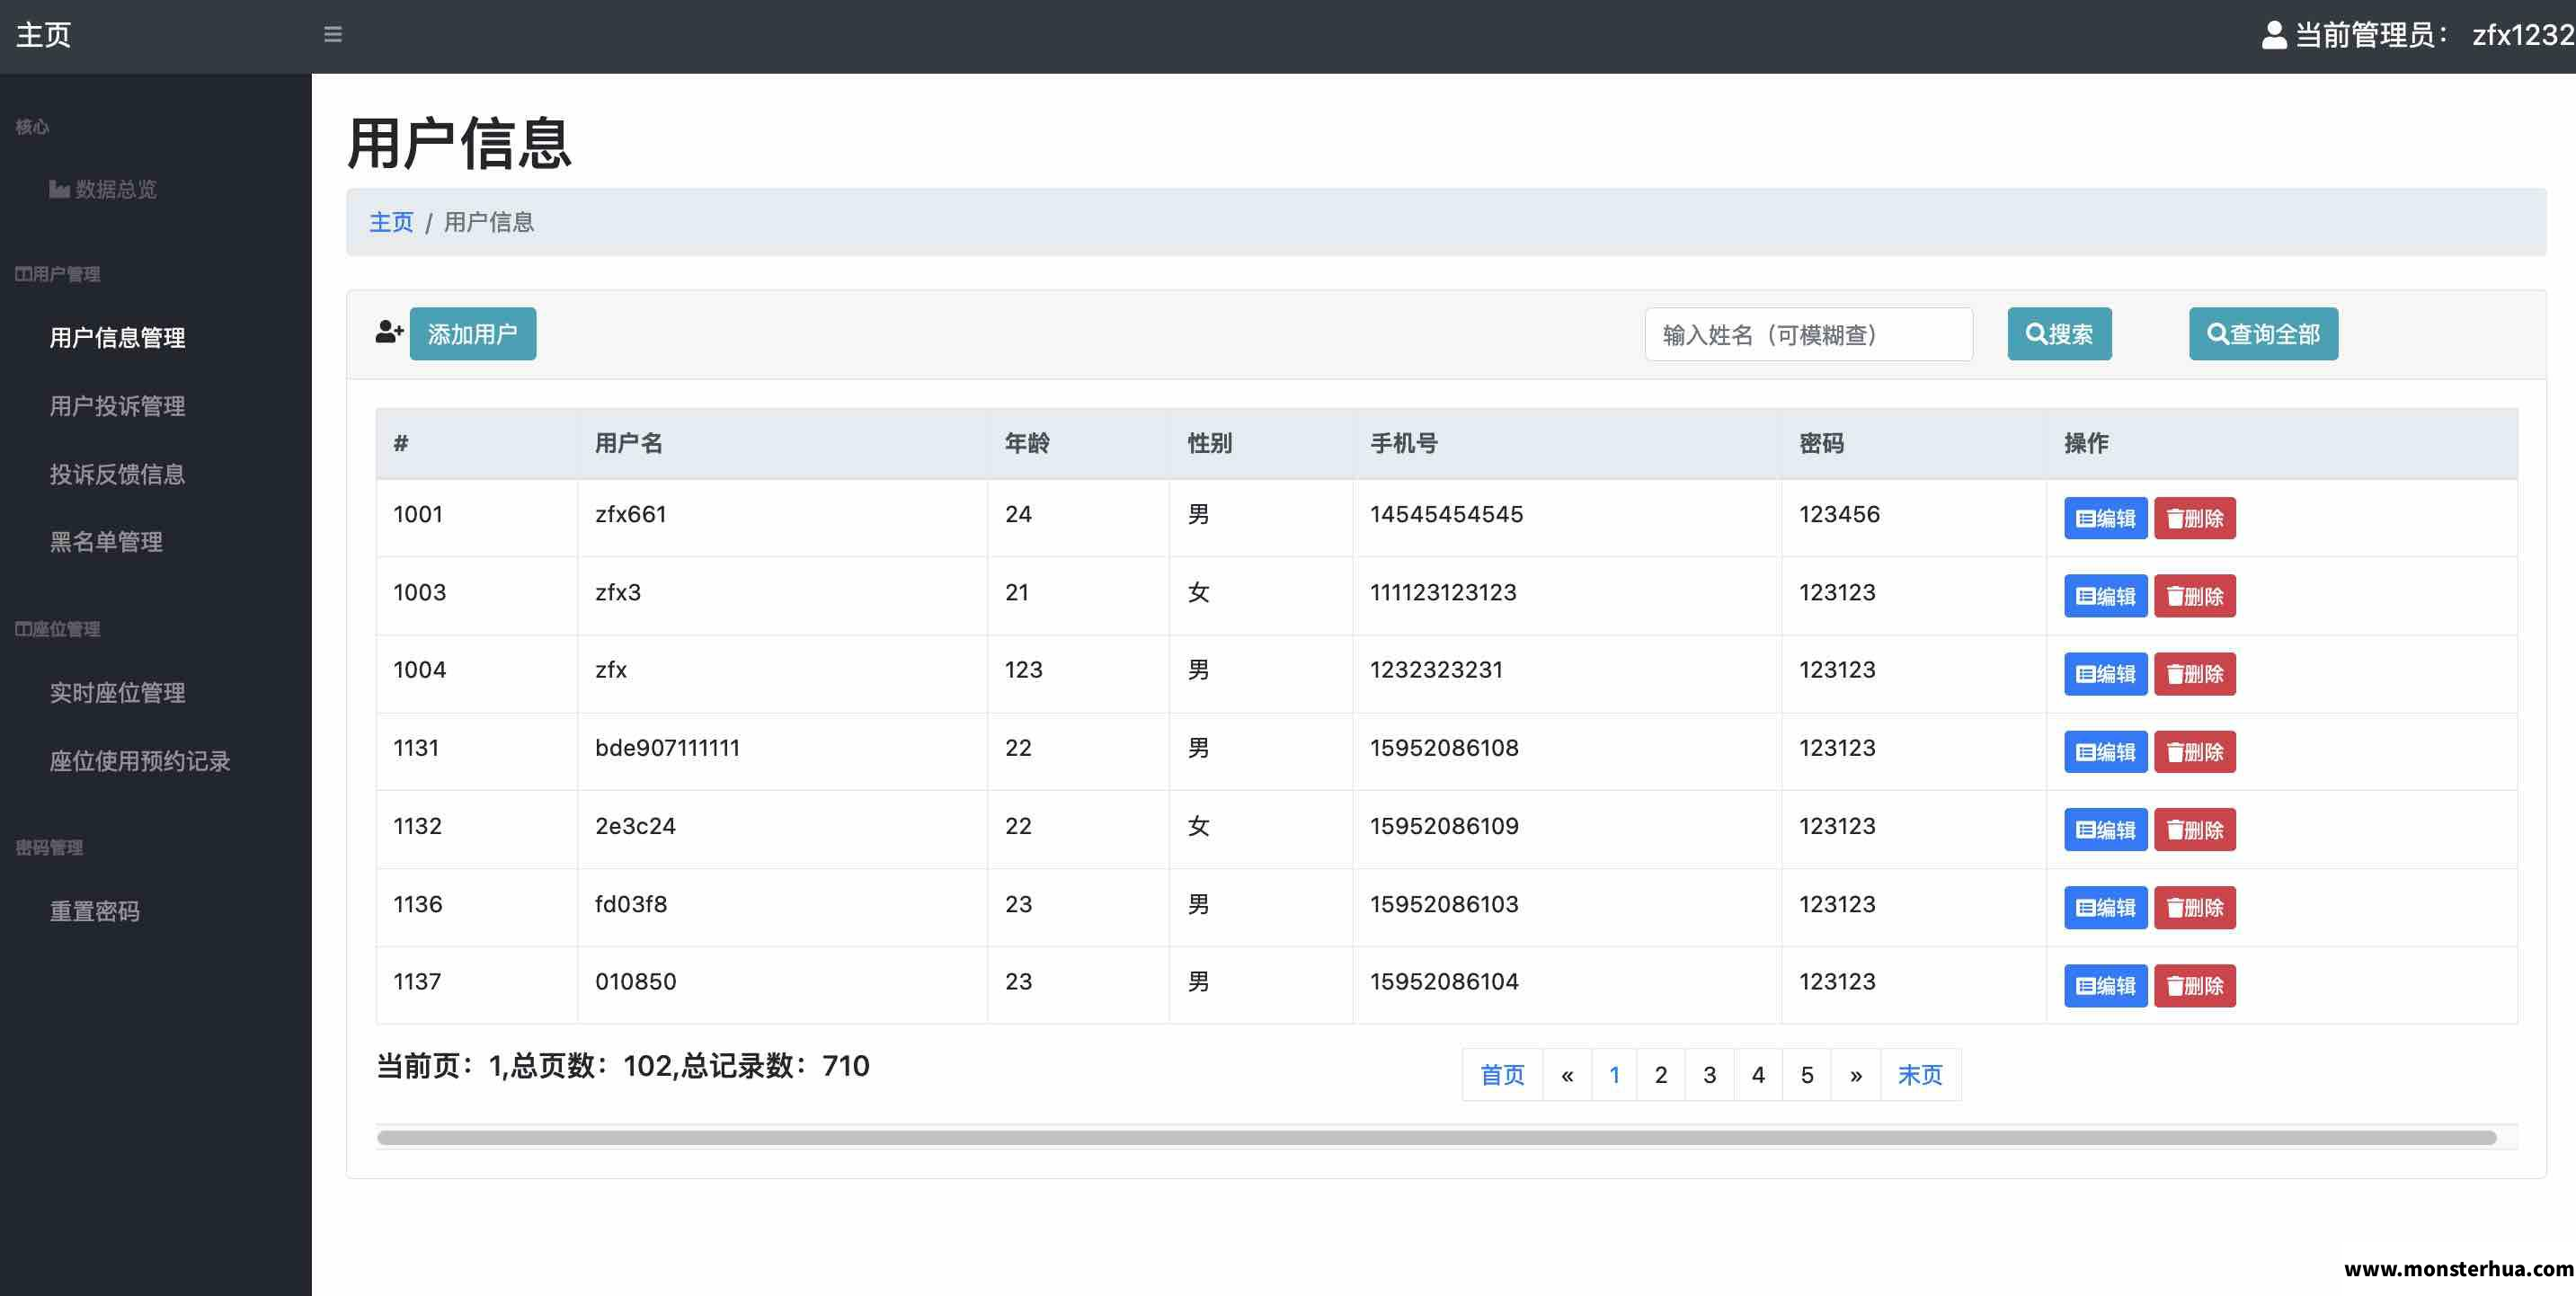Click the 主页 brand title
Image resolution: width=2576 pixels, height=1296 pixels.
tap(44, 35)
